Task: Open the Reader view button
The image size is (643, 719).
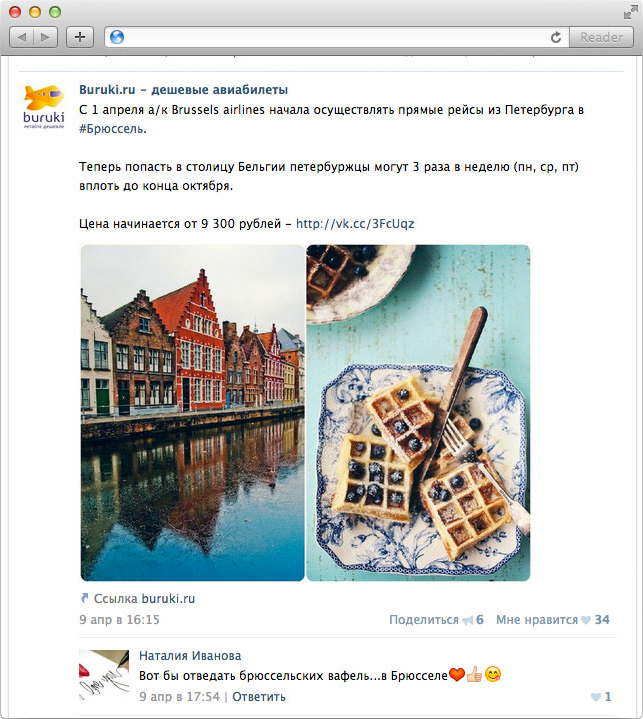Action: [601, 37]
